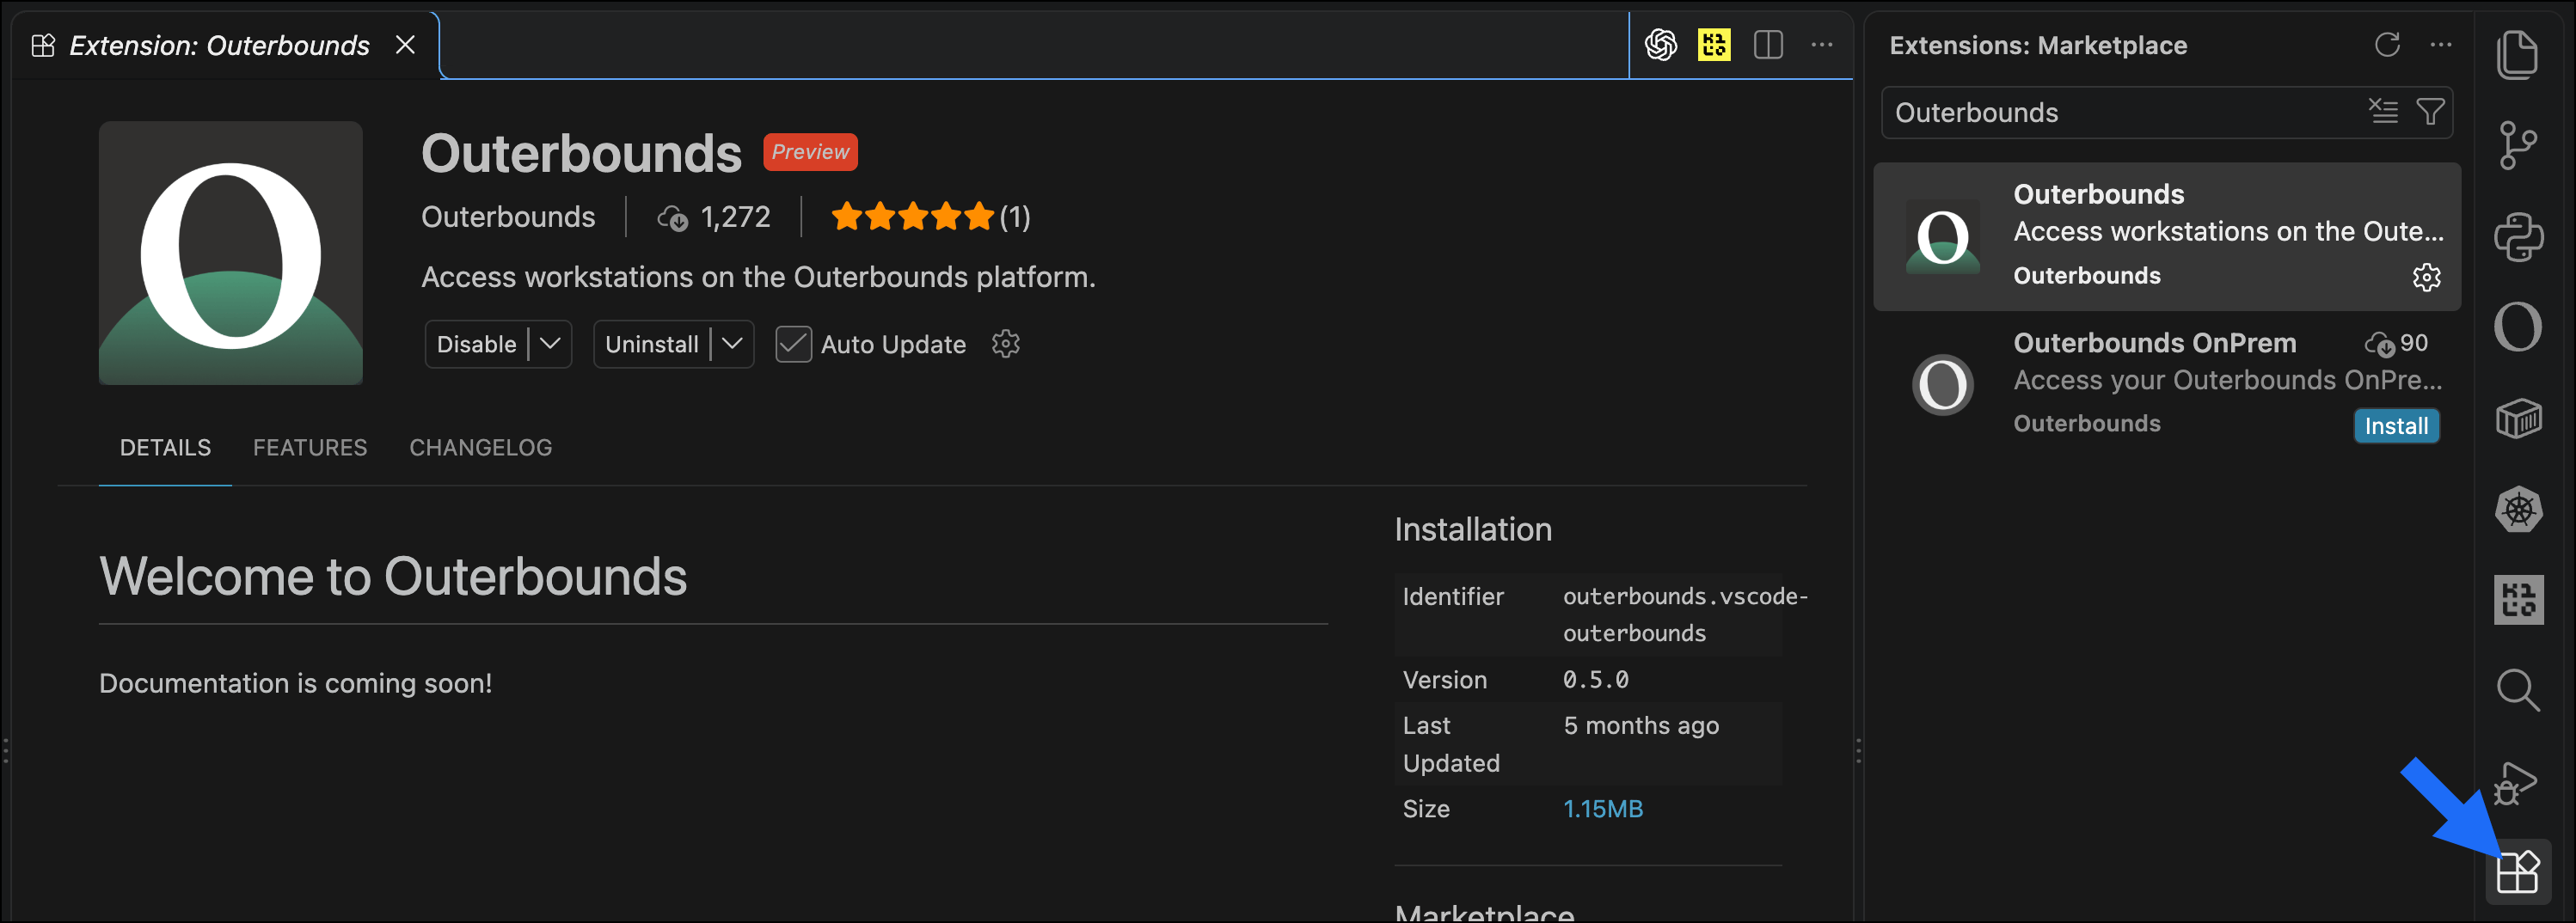Open the Explorer files view icon
Viewport: 2576px width, 923px height.
pyautogui.click(x=2517, y=54)
